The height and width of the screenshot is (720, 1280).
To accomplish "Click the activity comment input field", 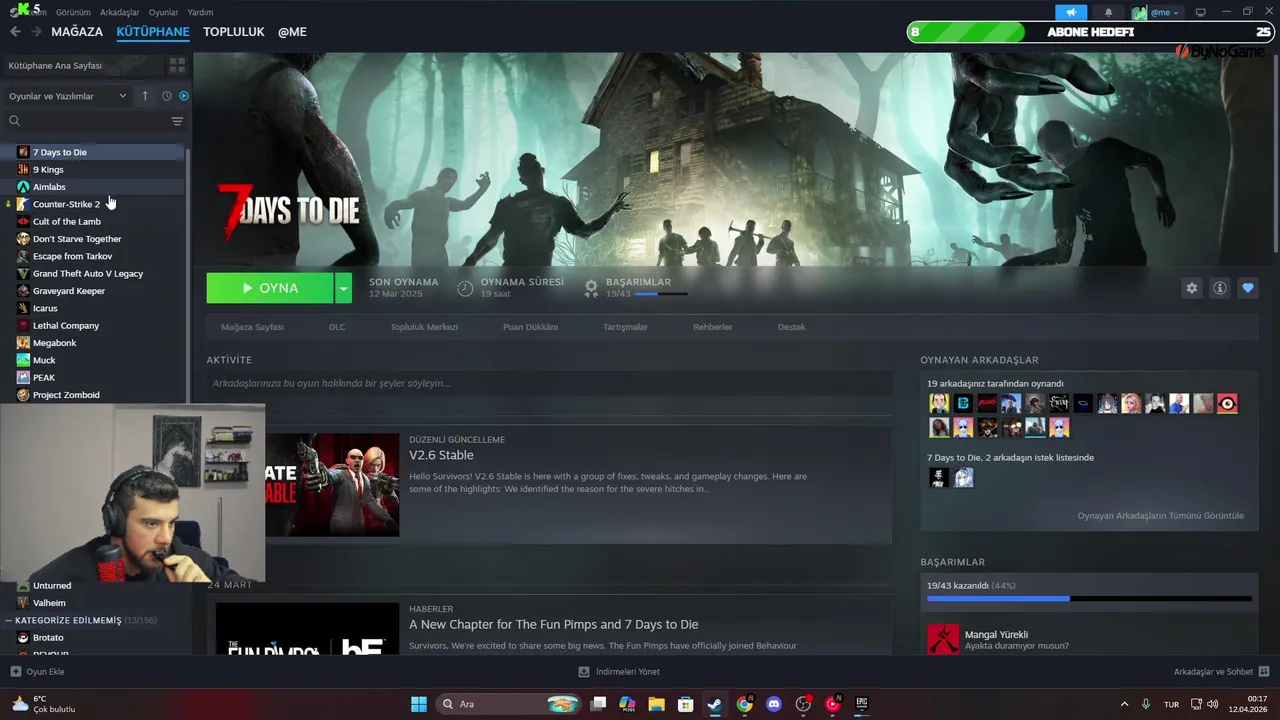I will click(549, 383).
